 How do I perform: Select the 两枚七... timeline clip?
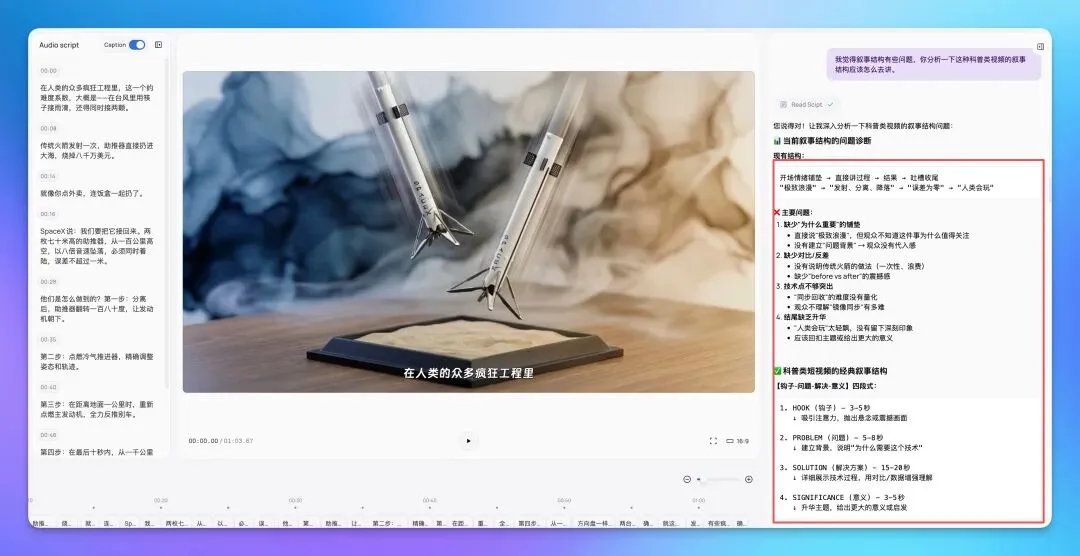(176, 524)
